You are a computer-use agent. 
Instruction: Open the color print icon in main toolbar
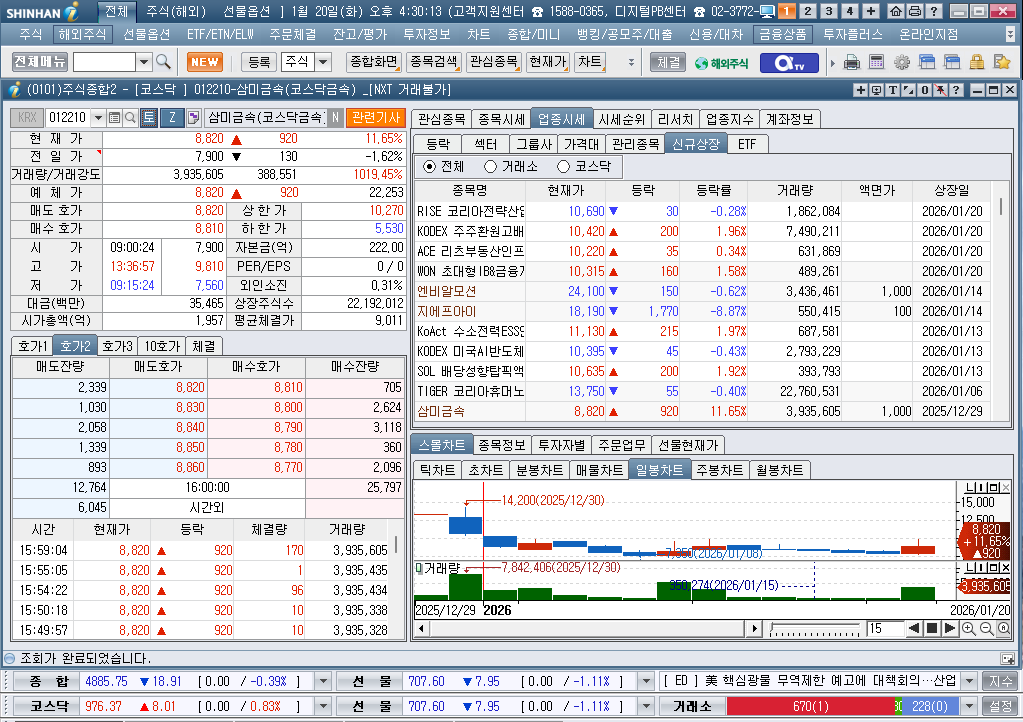coord(851,63)
